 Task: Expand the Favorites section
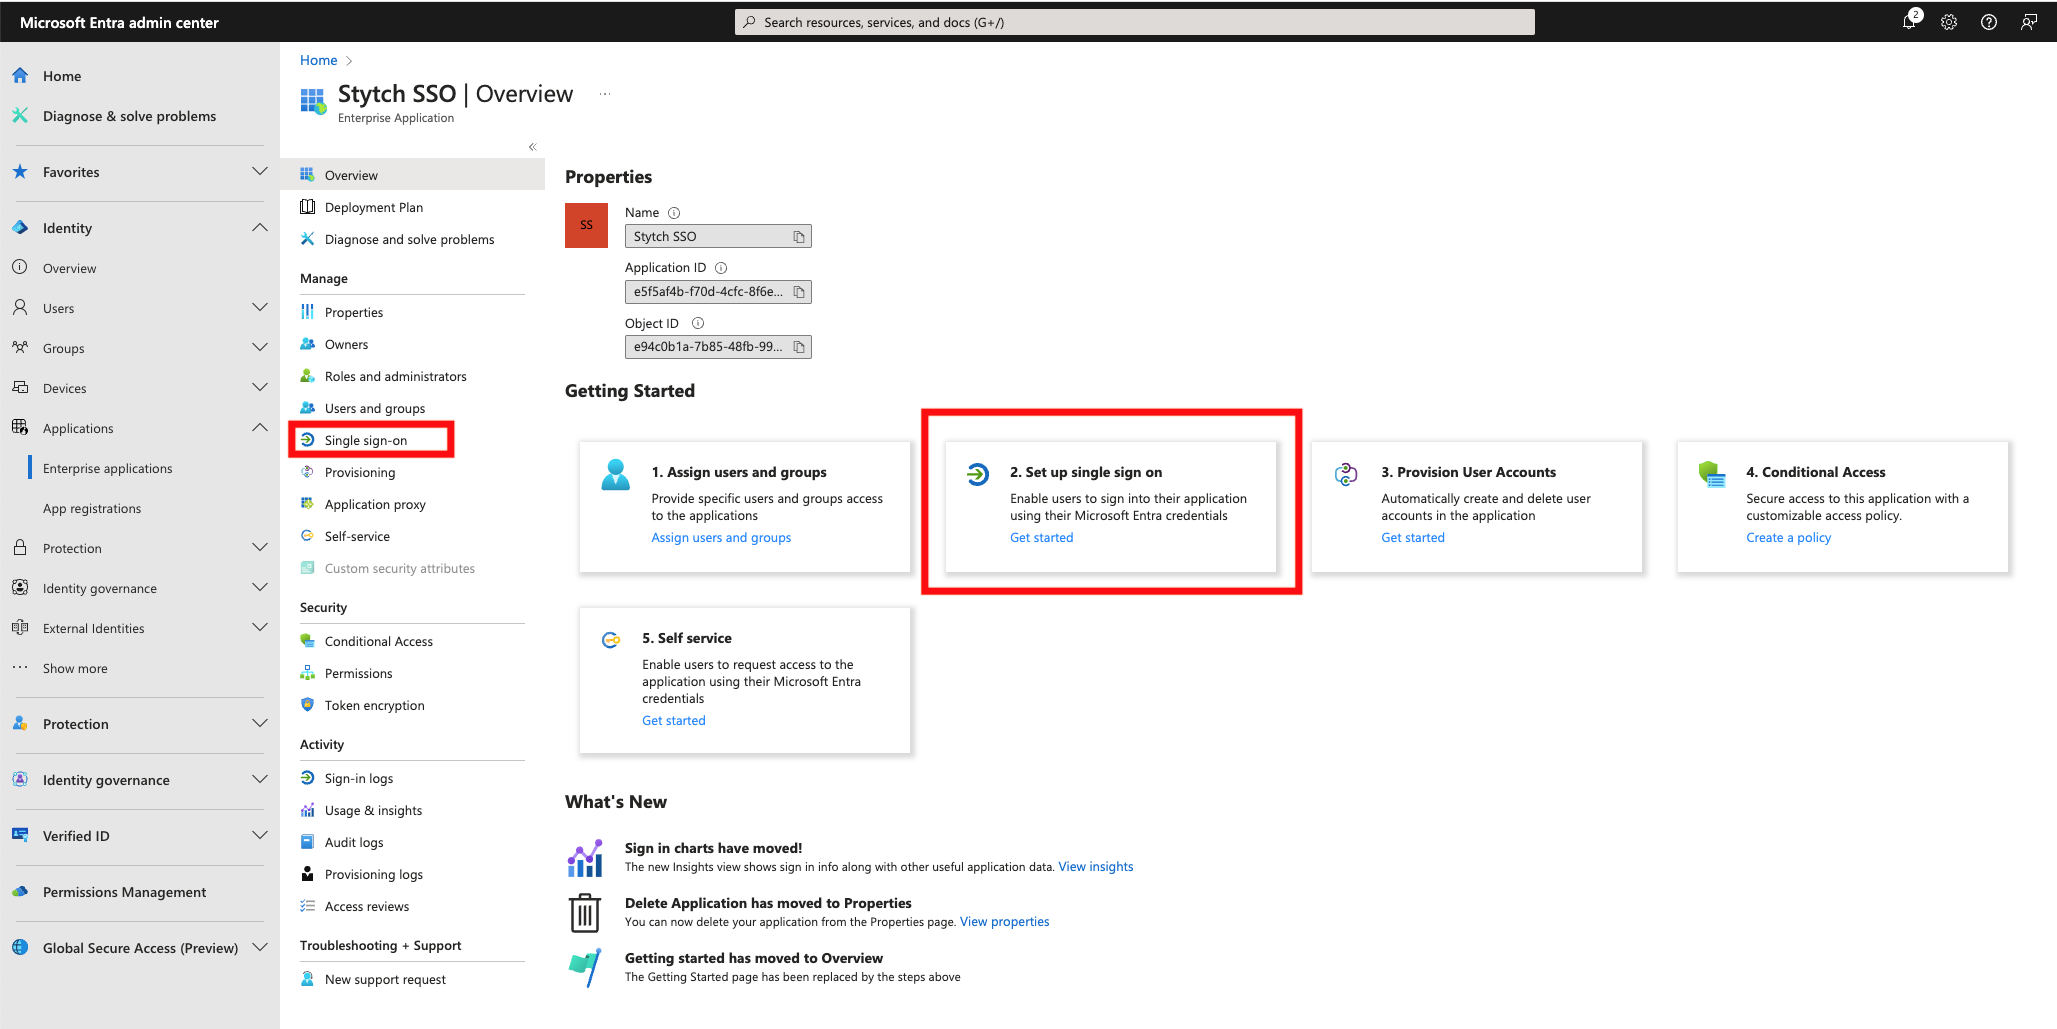[260, 172]
